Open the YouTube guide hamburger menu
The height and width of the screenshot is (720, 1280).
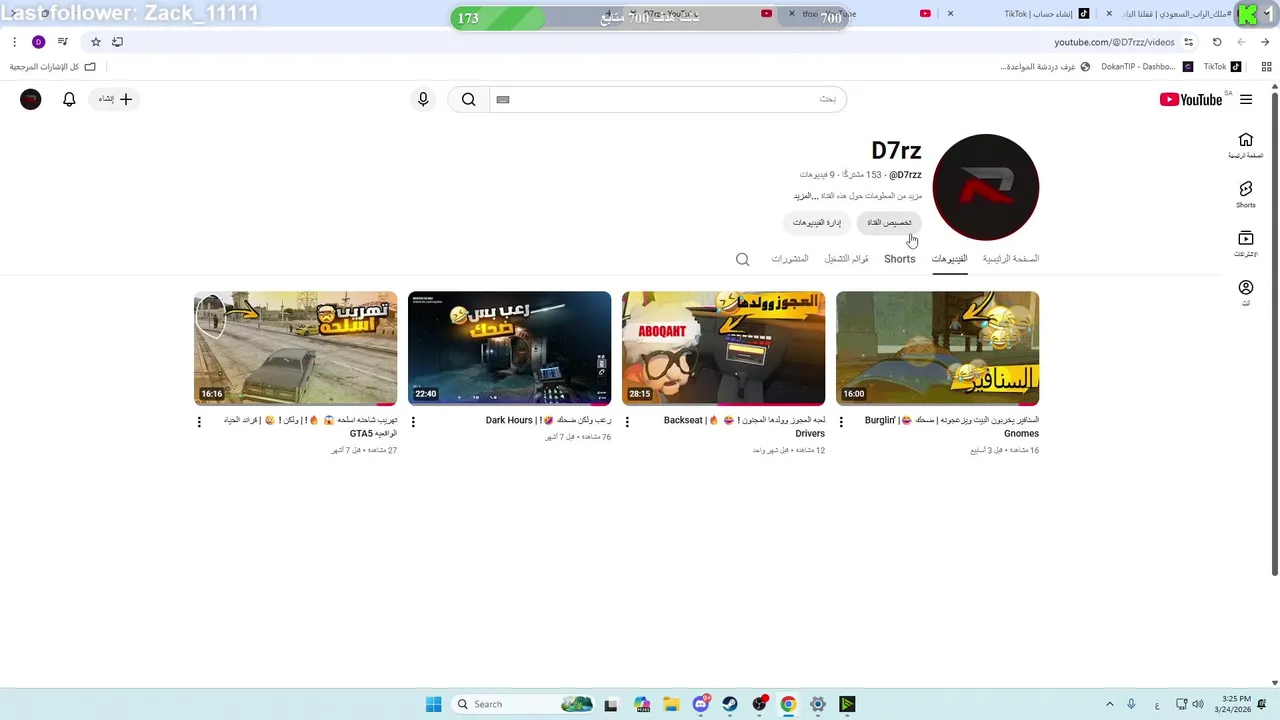click(x=1246, y=99)
